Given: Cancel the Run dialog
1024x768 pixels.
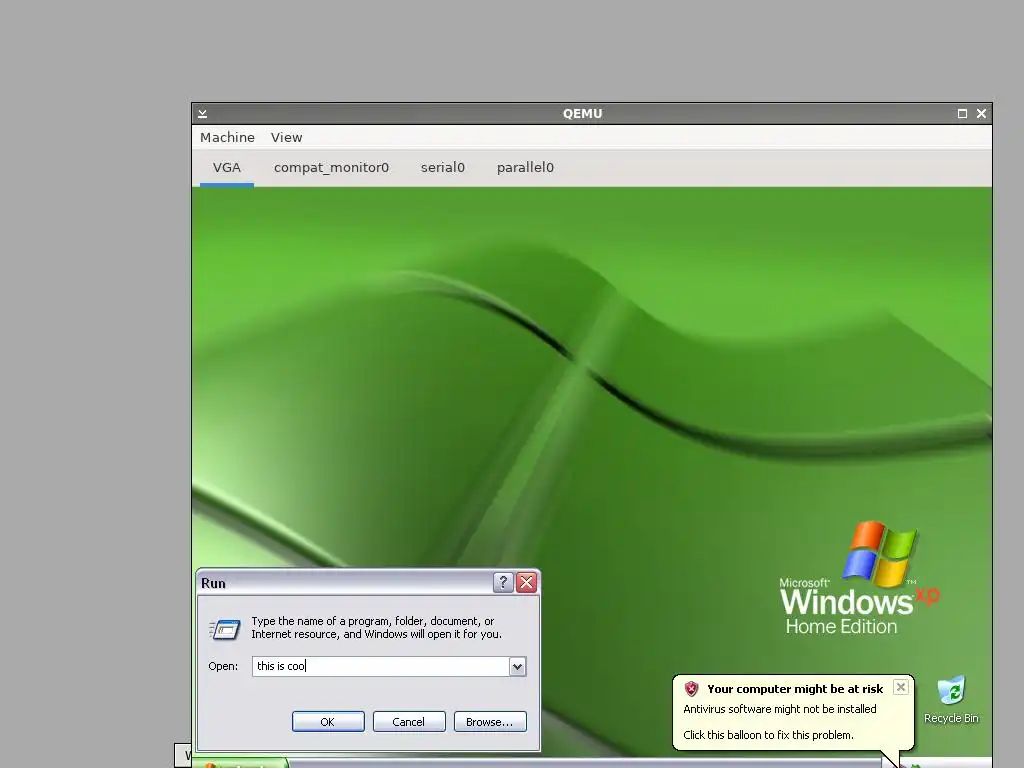Looking at the screenshot, I should click(x=409, y=722).
